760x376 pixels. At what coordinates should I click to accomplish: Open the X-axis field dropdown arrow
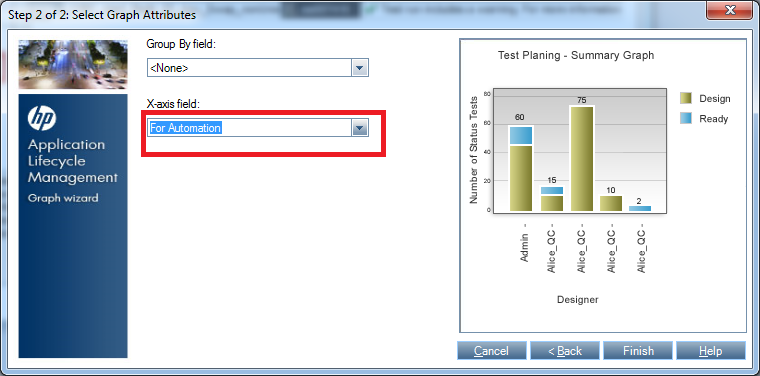point(359,128)
